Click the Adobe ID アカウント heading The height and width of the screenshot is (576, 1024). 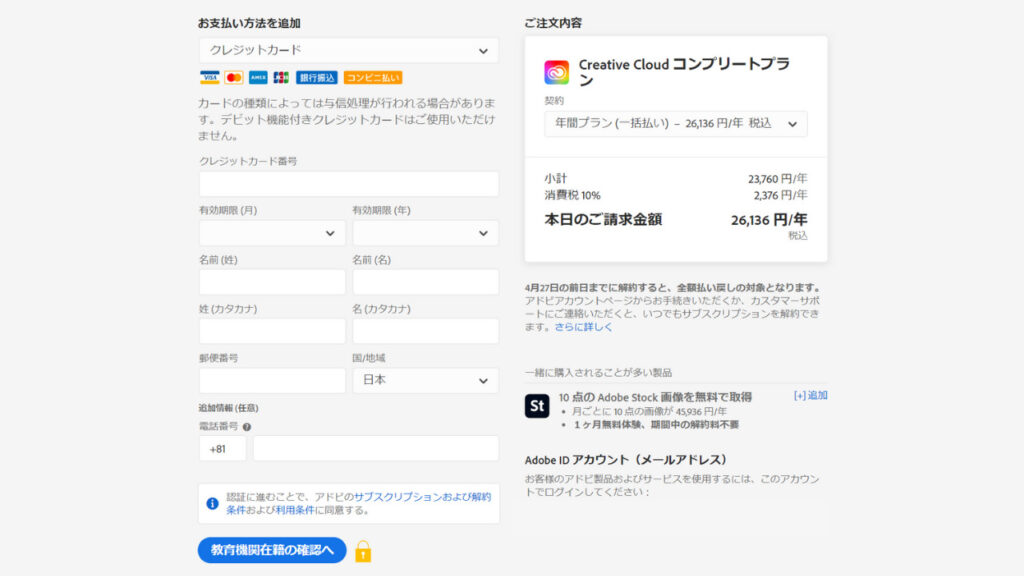click(x=626, y=460)
